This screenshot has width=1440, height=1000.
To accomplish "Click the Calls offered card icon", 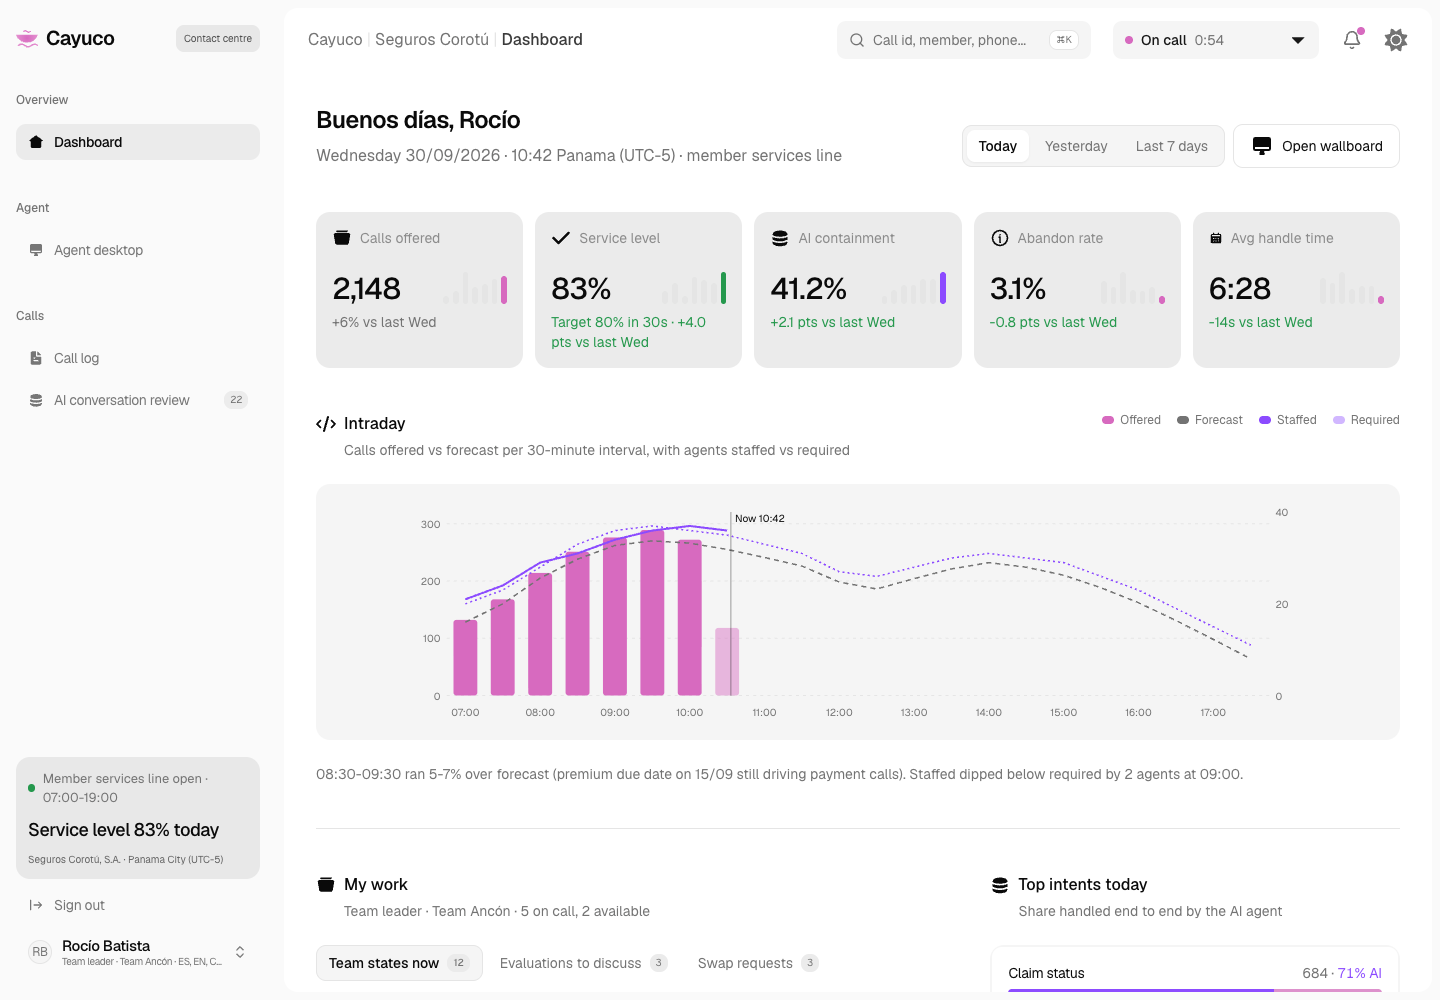I will [342, 238].
